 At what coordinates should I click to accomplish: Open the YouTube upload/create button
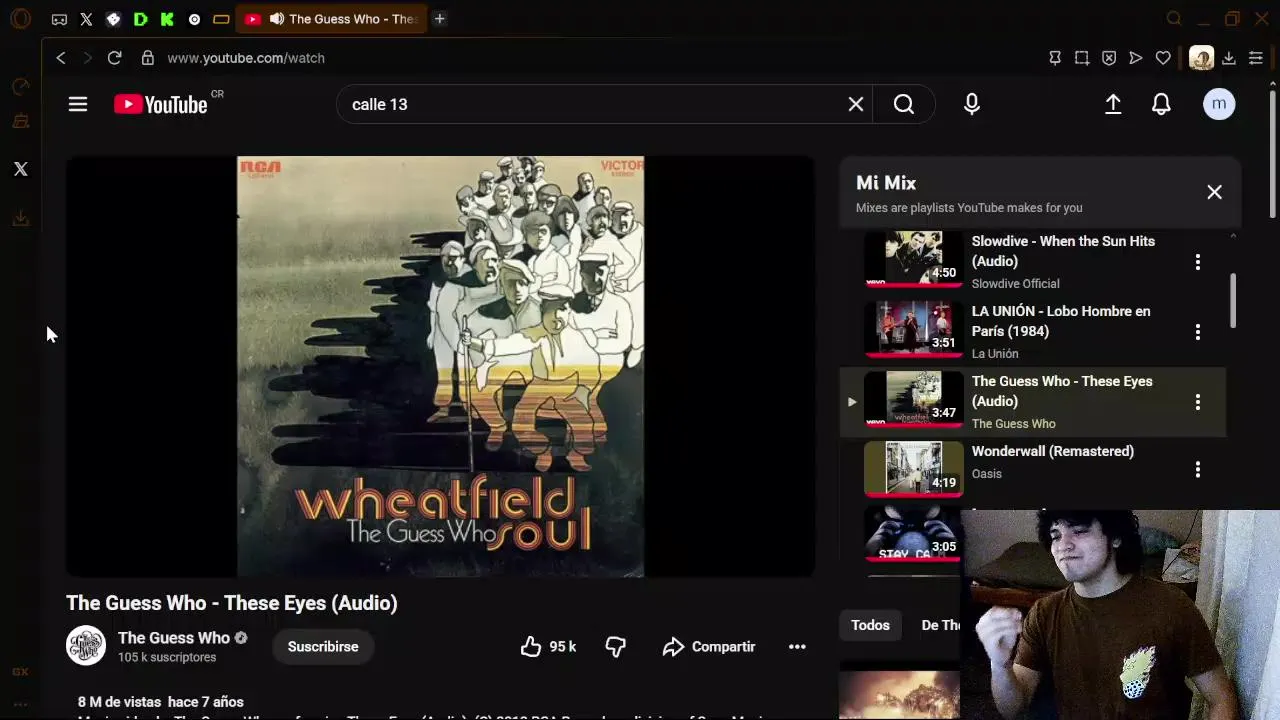coord(1113,104)
